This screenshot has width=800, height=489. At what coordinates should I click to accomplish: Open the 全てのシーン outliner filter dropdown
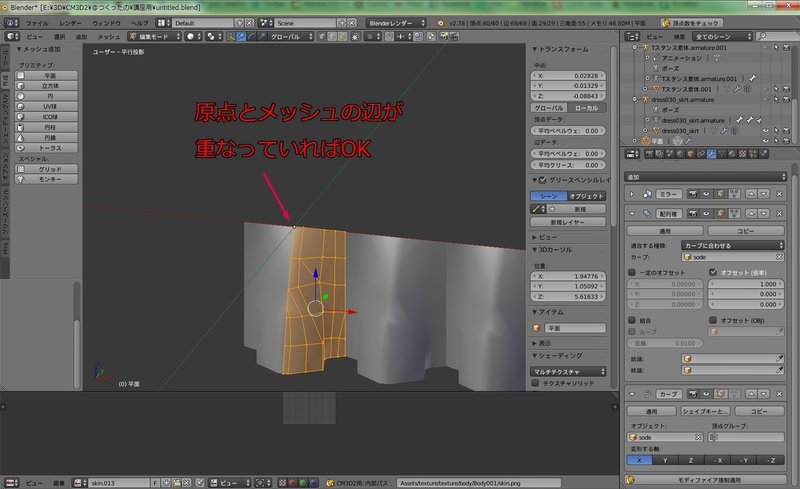(x=722, y=37)
